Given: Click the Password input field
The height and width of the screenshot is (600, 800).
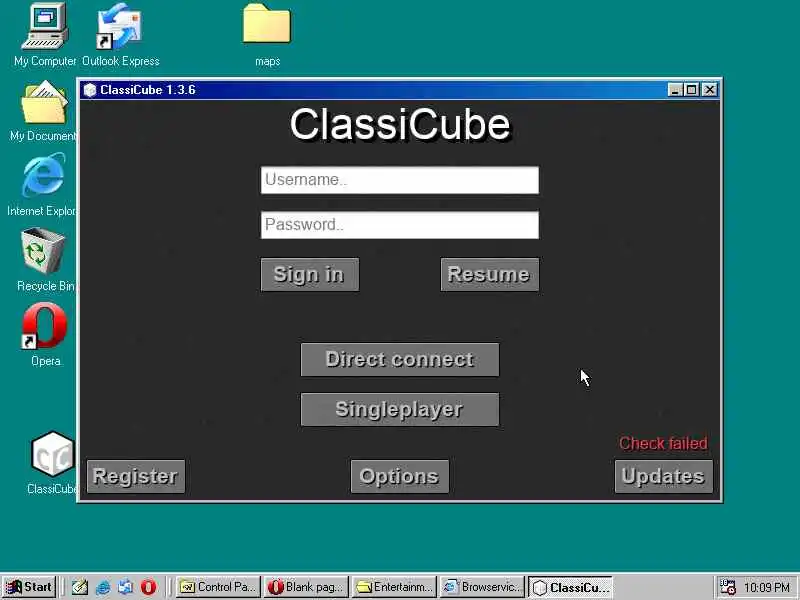Looking at the screenshot, I should (x=399, y=225).
